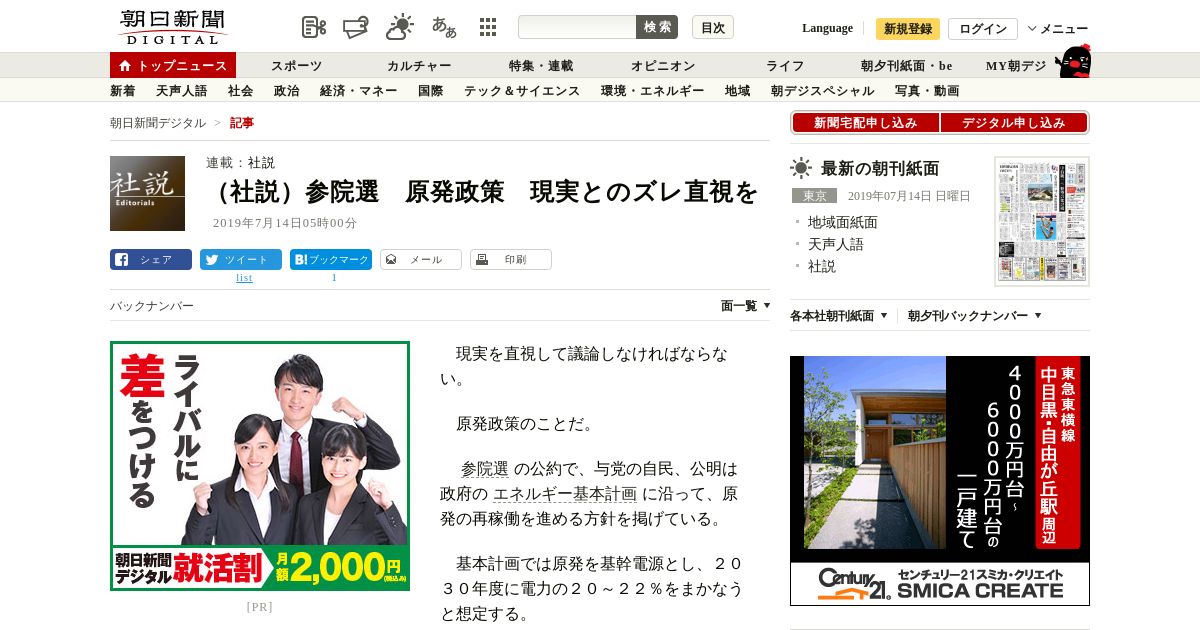Image resolution: width=1200 pixels, height=630 pixels.
Task: Go to 環境・エネルギー submenu
Action: (653, 91)
